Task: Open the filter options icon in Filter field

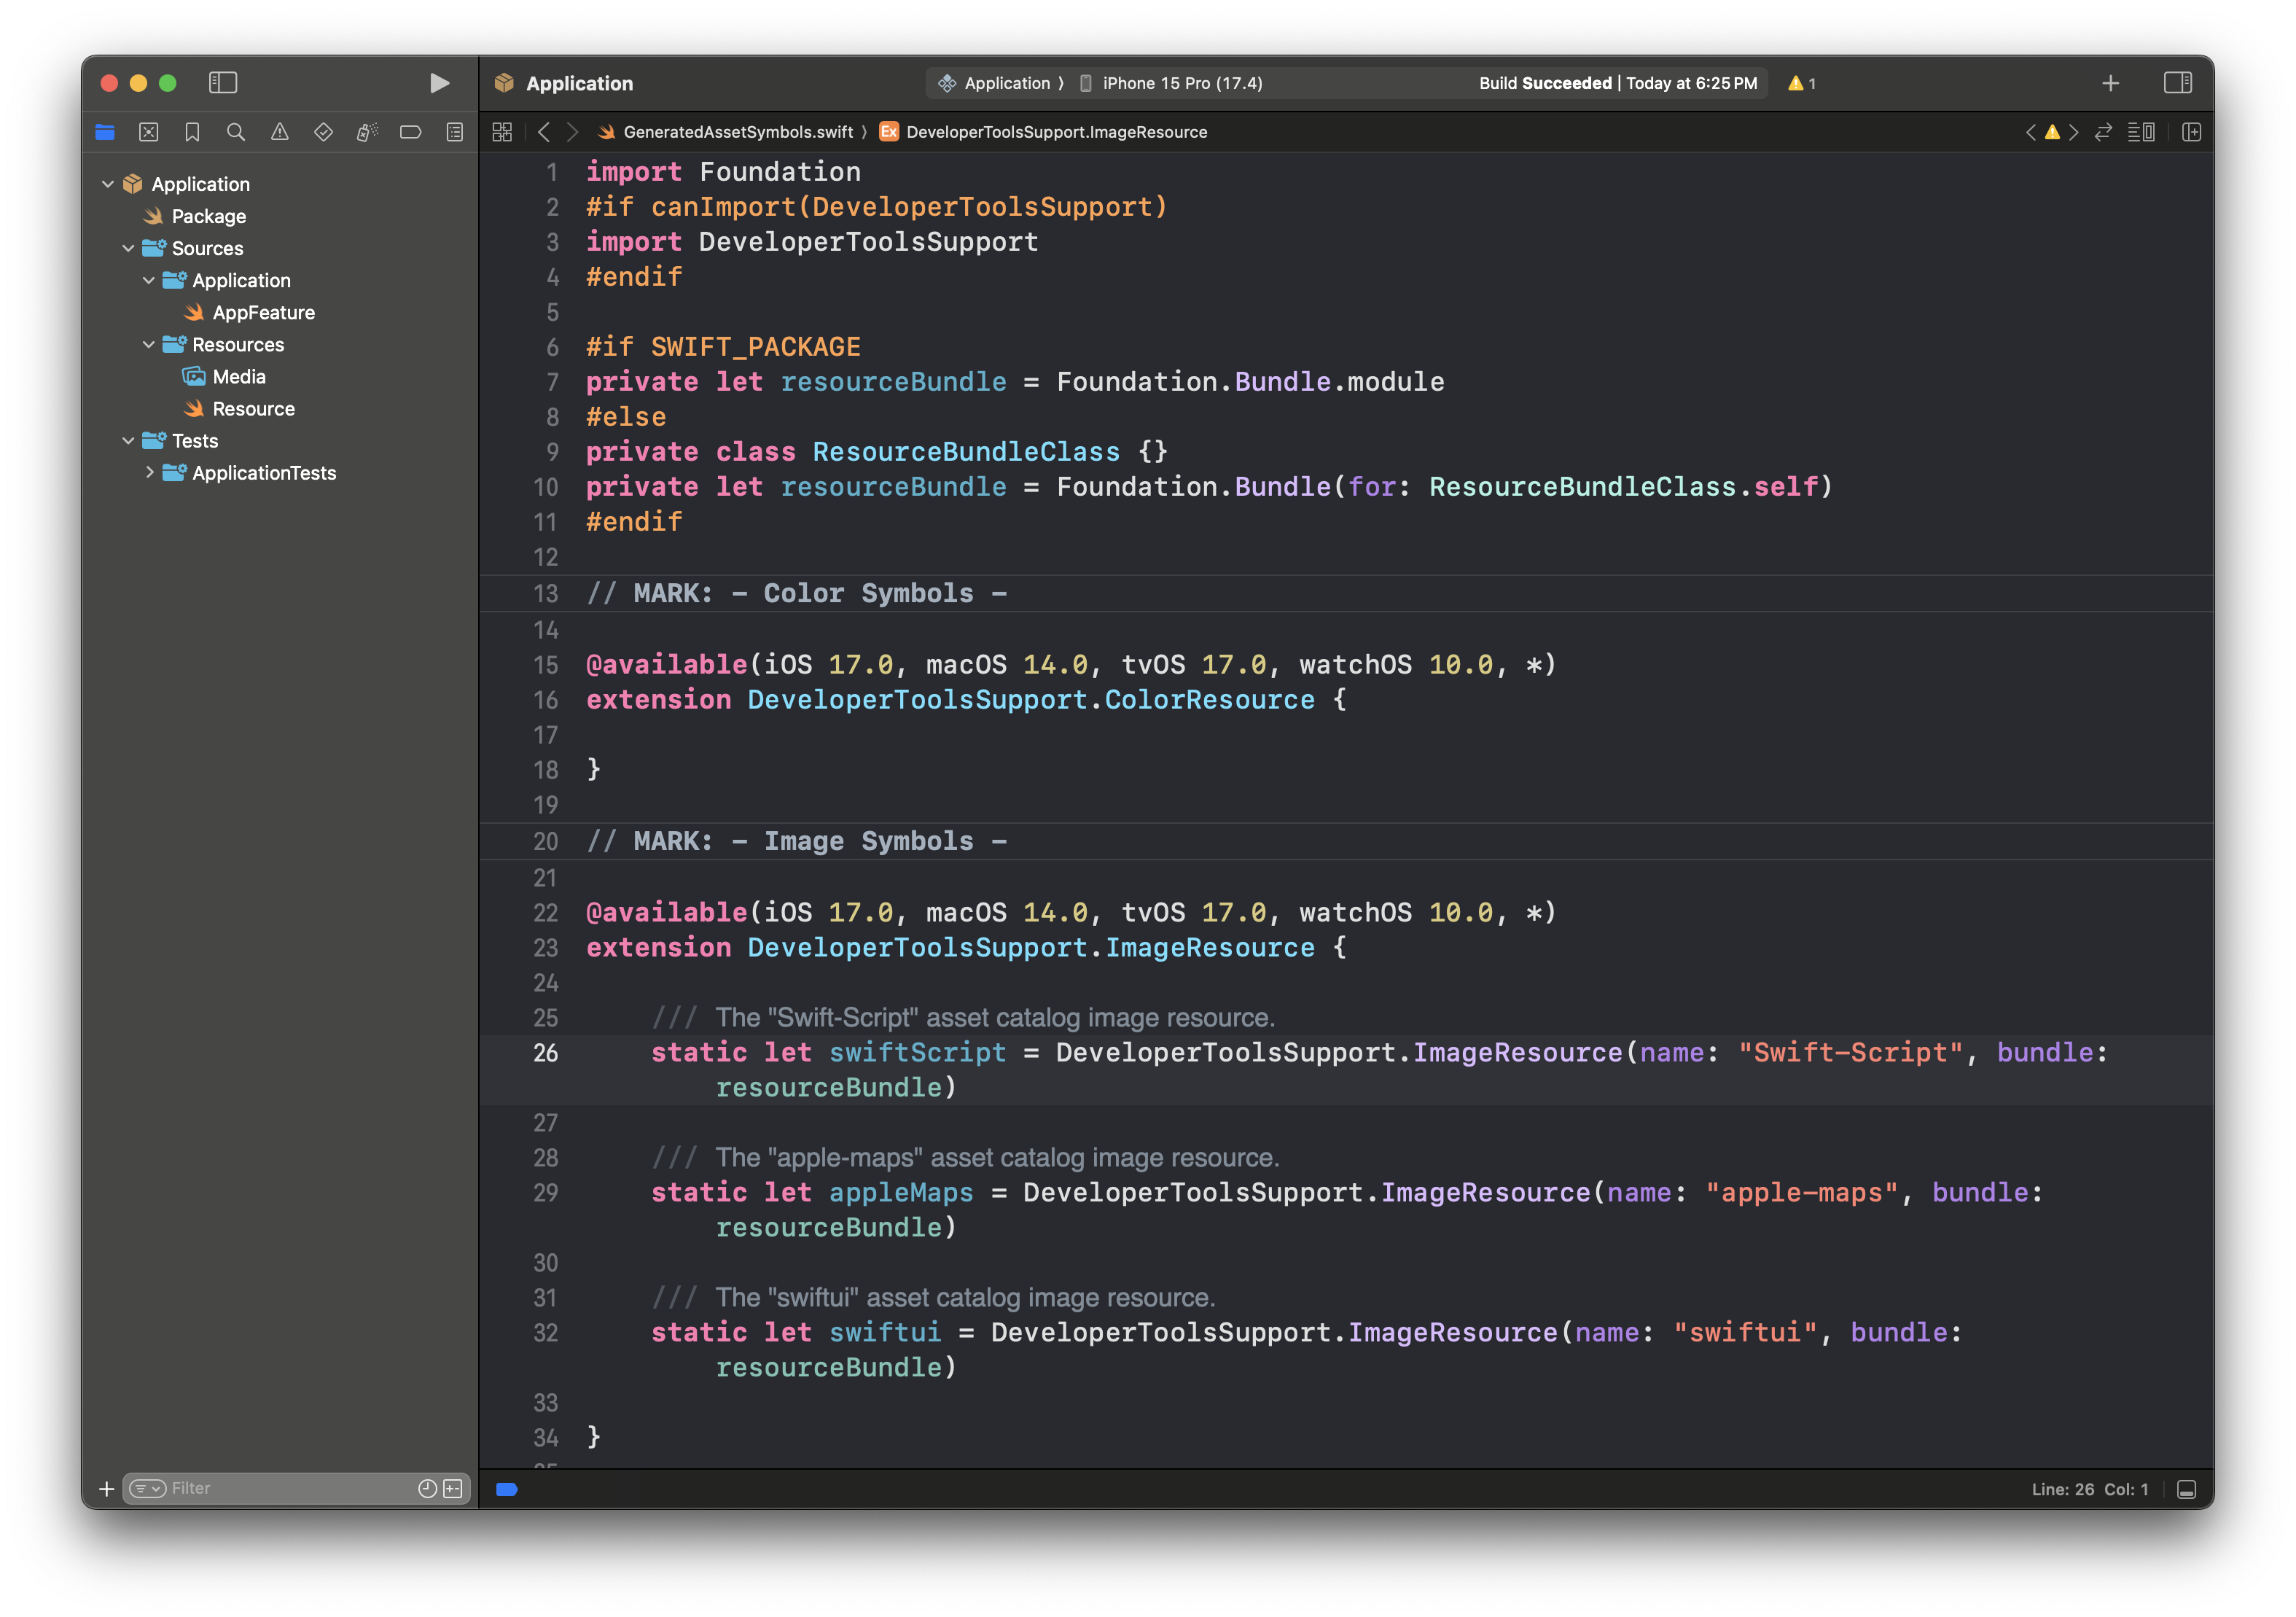Action: [x=148, y=1488]
